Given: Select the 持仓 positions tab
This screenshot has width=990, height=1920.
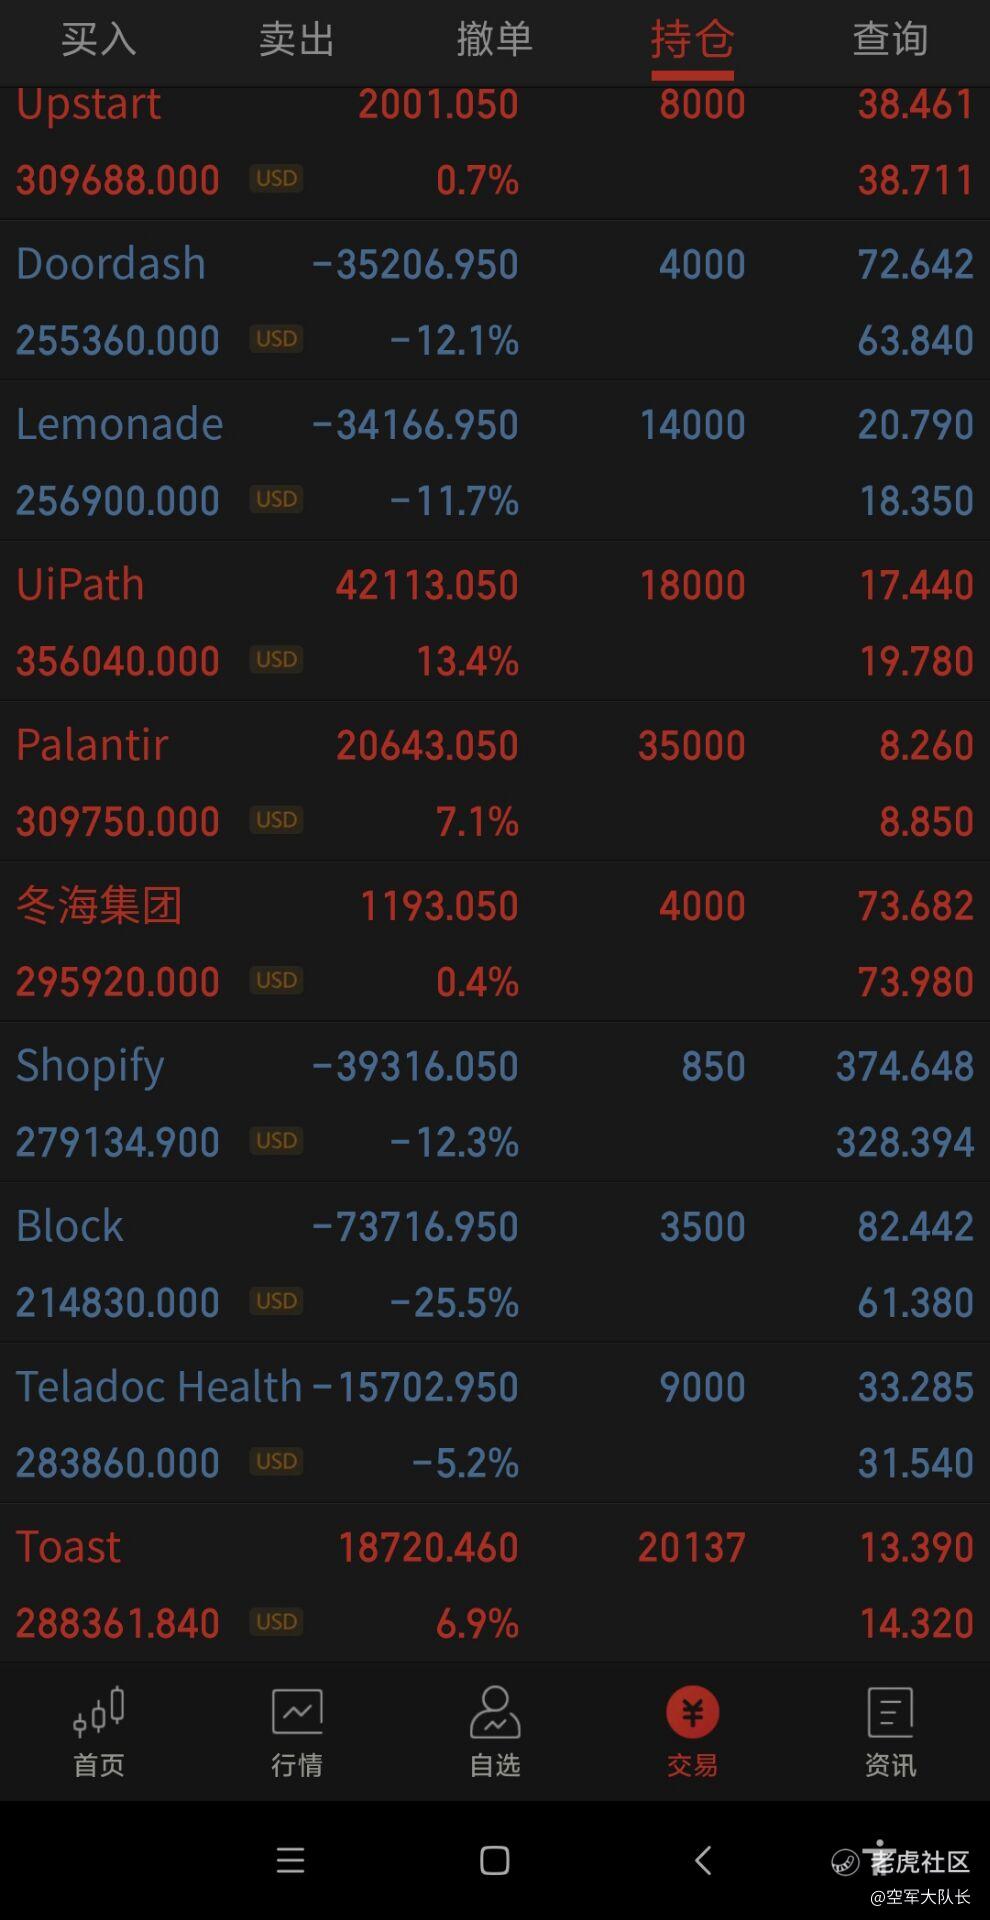Looking at the screenshot, I should click(692, 40).
